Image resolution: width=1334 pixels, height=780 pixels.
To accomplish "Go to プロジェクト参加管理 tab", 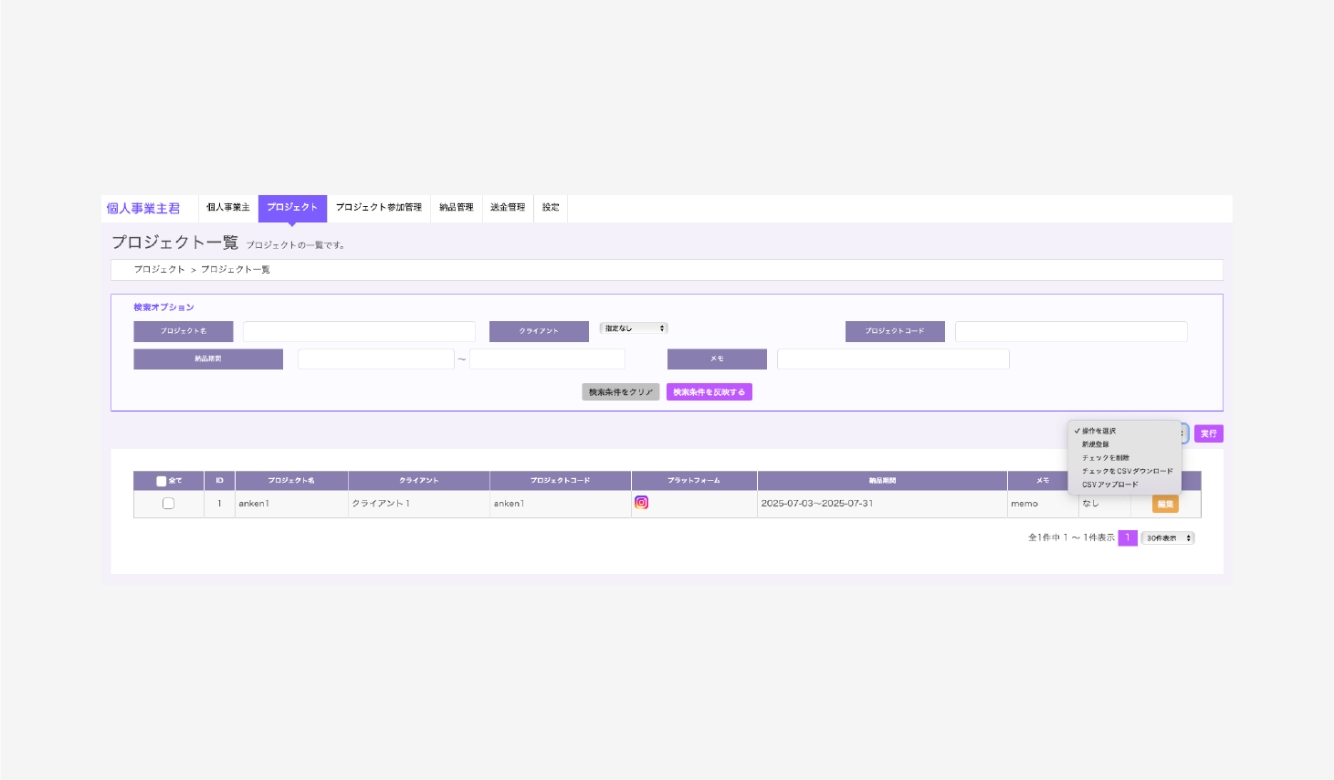I will pyautogui.click(x=378, y=208).
